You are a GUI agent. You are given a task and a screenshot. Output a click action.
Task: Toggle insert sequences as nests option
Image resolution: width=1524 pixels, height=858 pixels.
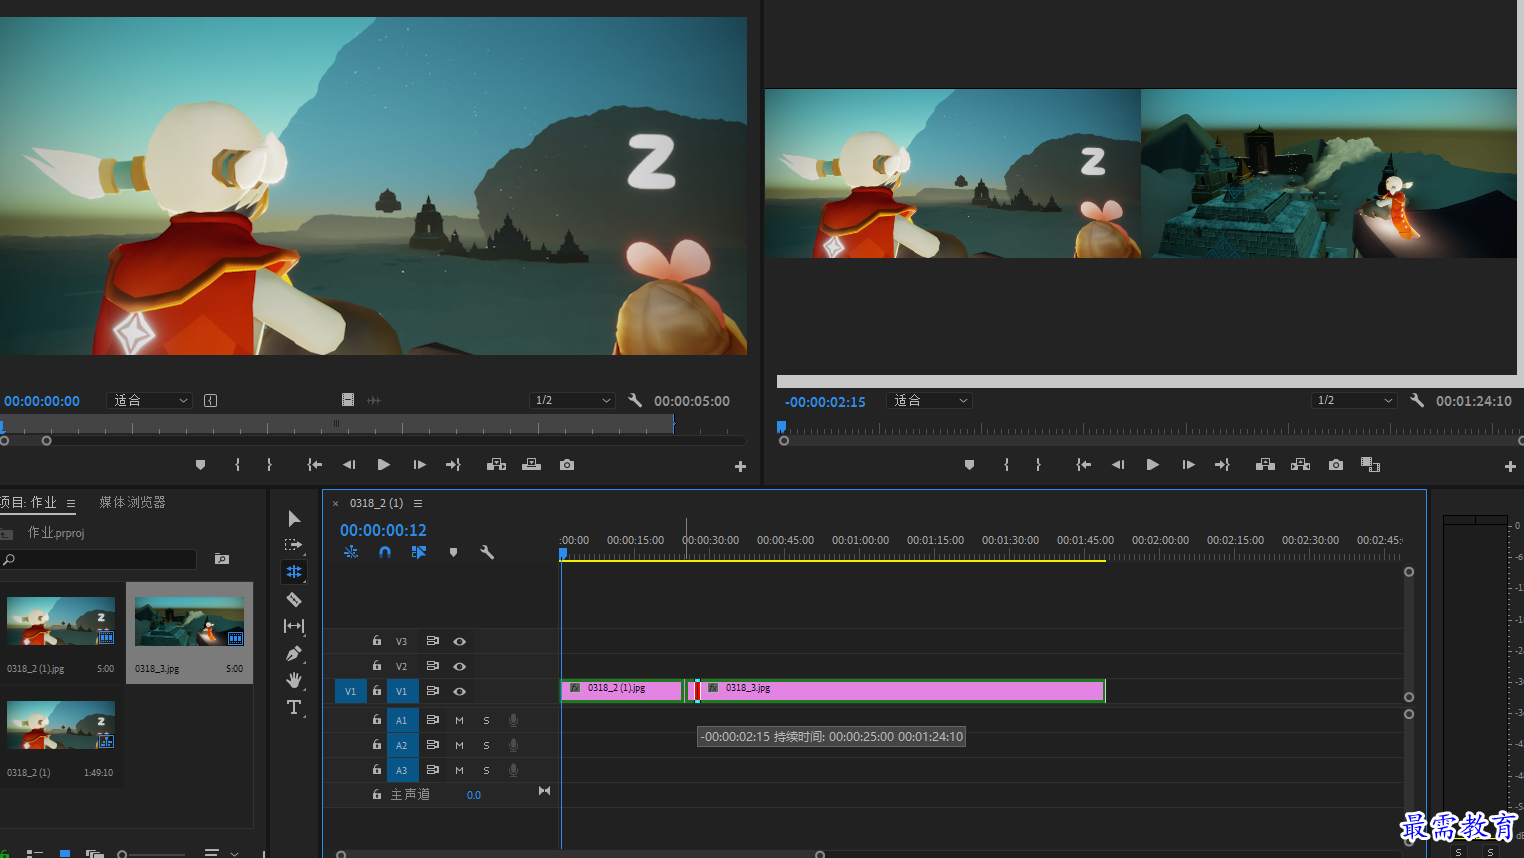click(351, 552)
